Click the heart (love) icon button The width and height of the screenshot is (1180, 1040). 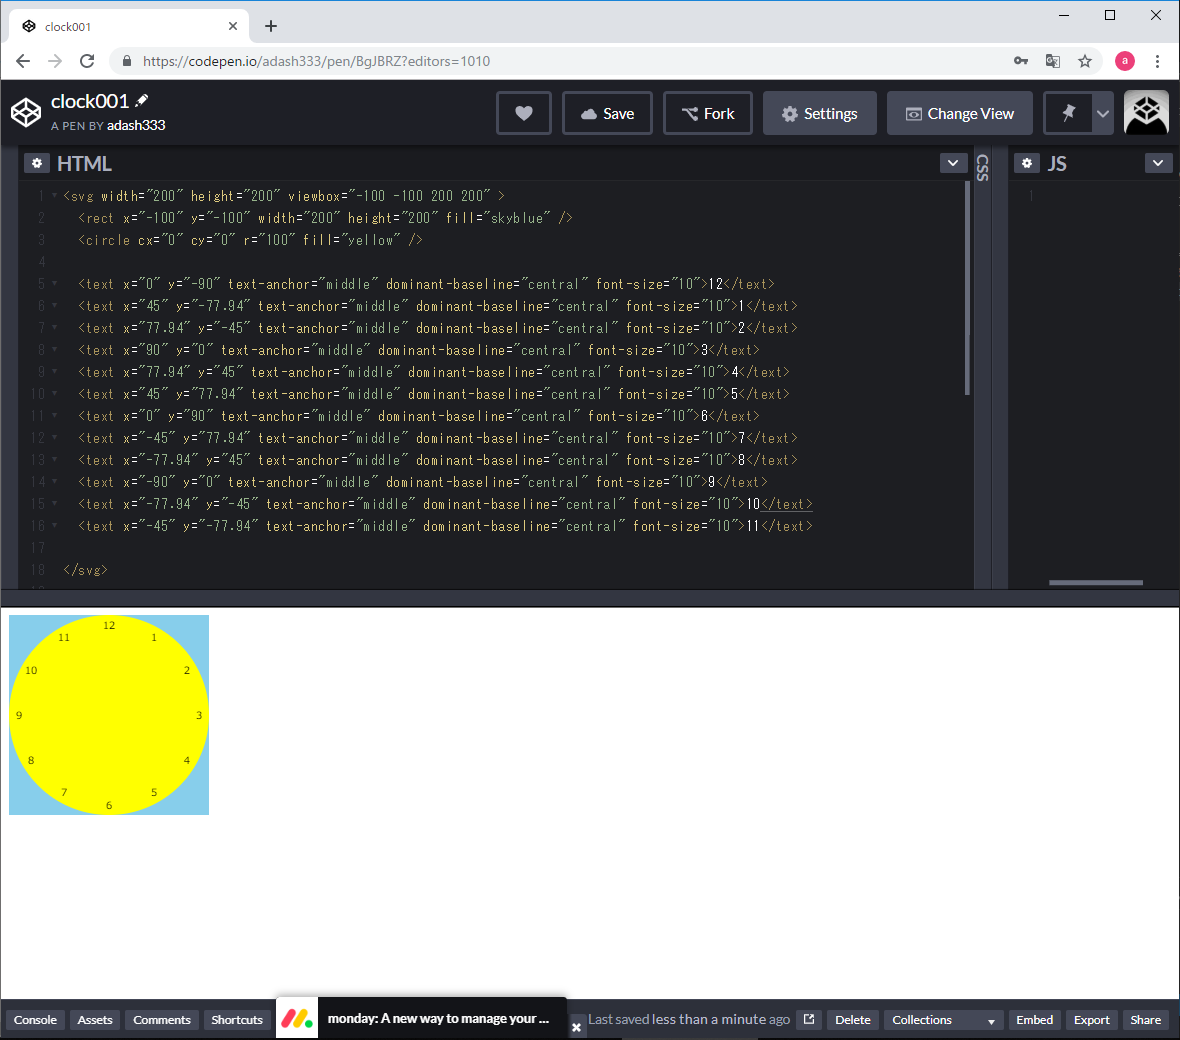(523, 113)
